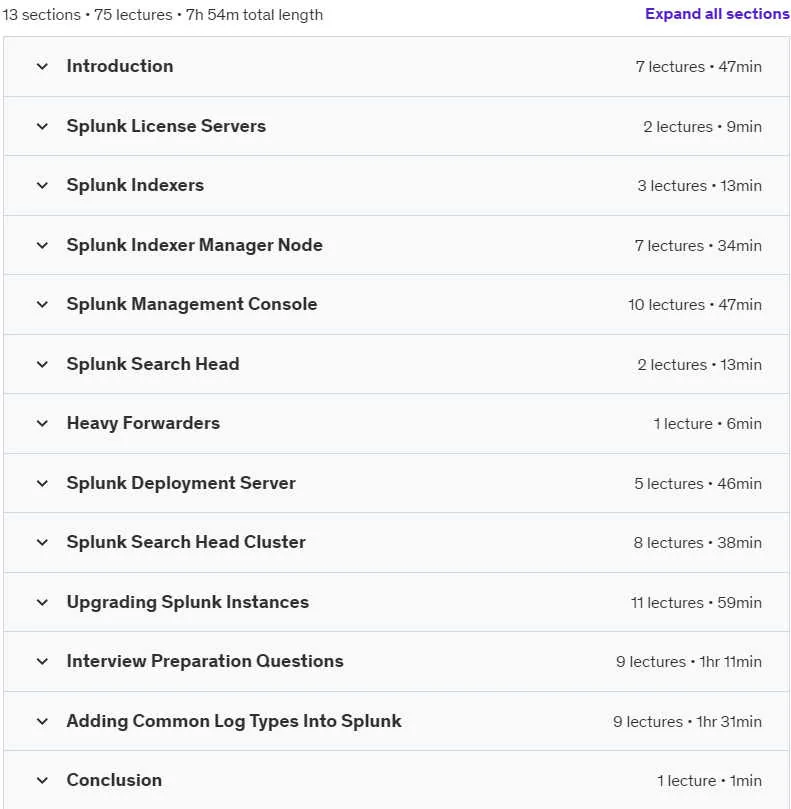Expand Splunk Search Head chevron arrow
Image resolution: width=791 pixels, height=809 pixels.
42,364
